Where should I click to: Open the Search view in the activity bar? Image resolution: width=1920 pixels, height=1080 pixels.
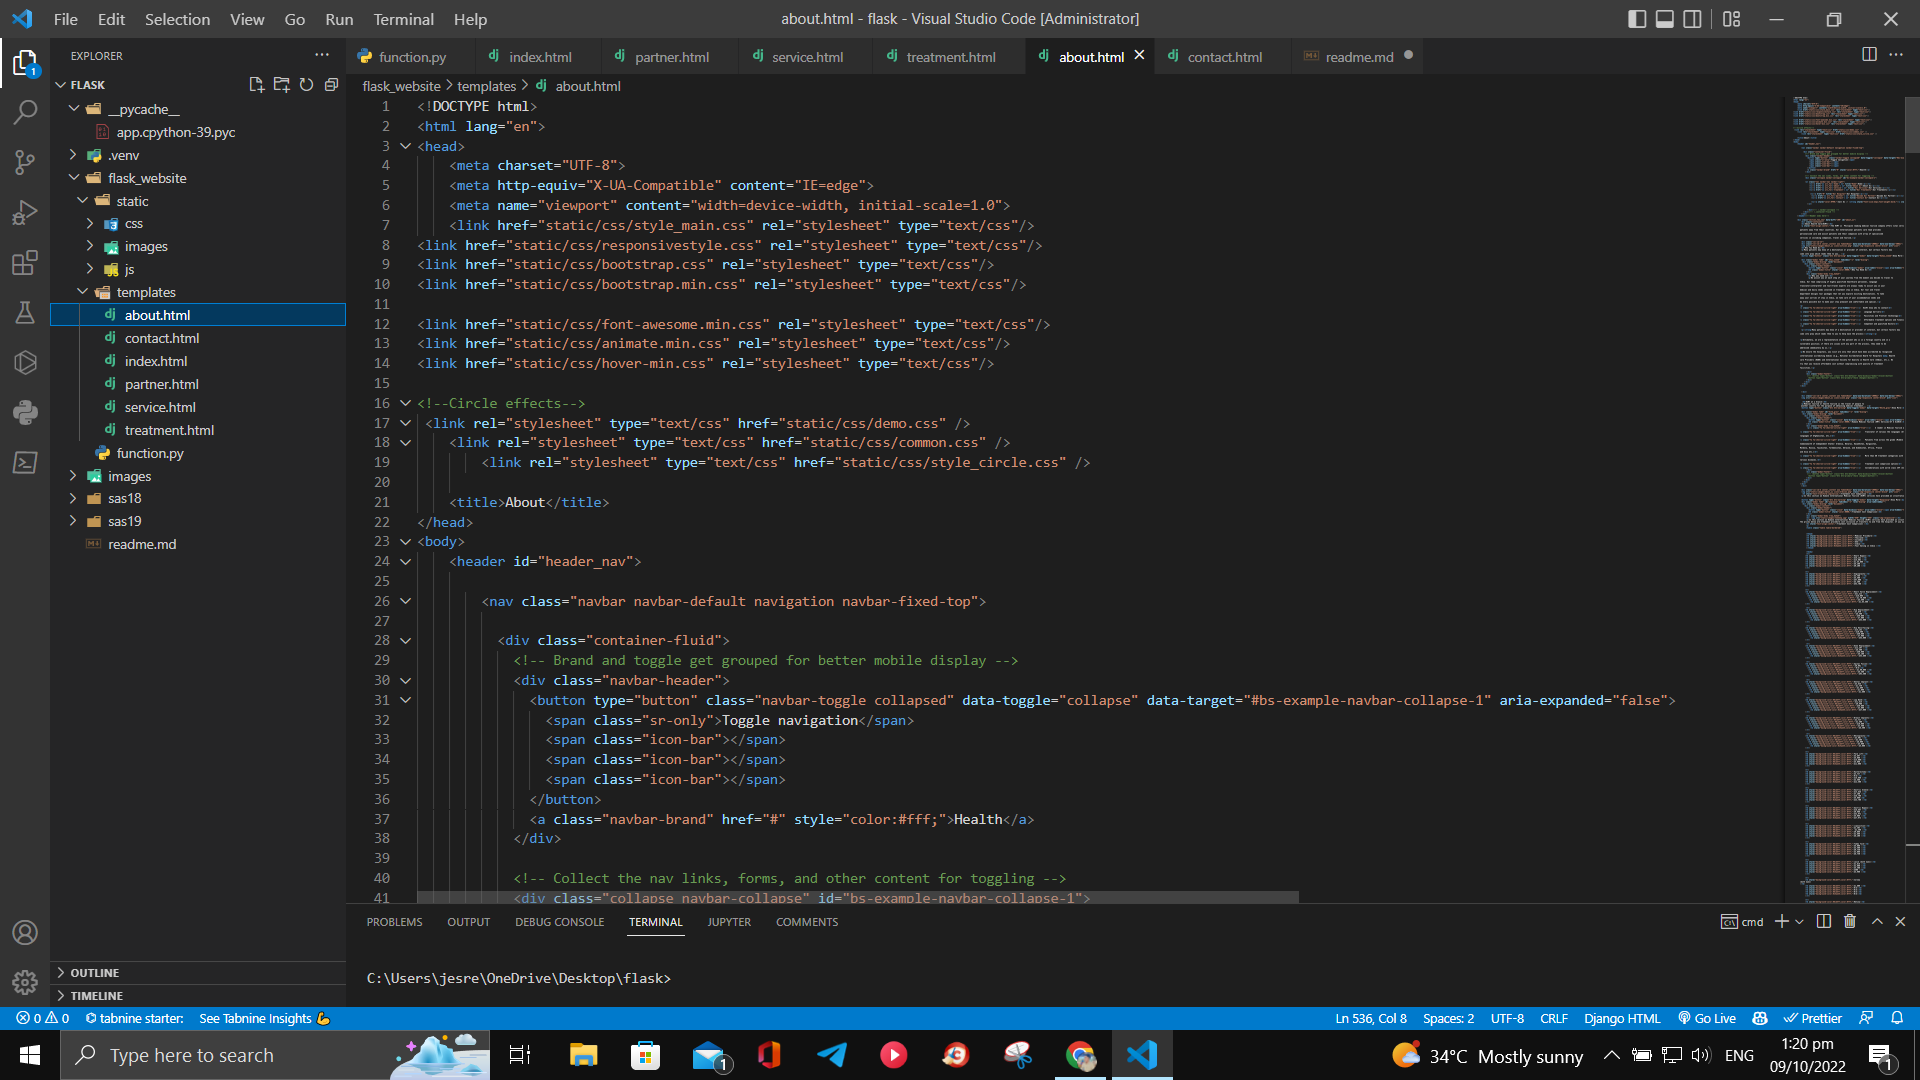tap(25, 112)
